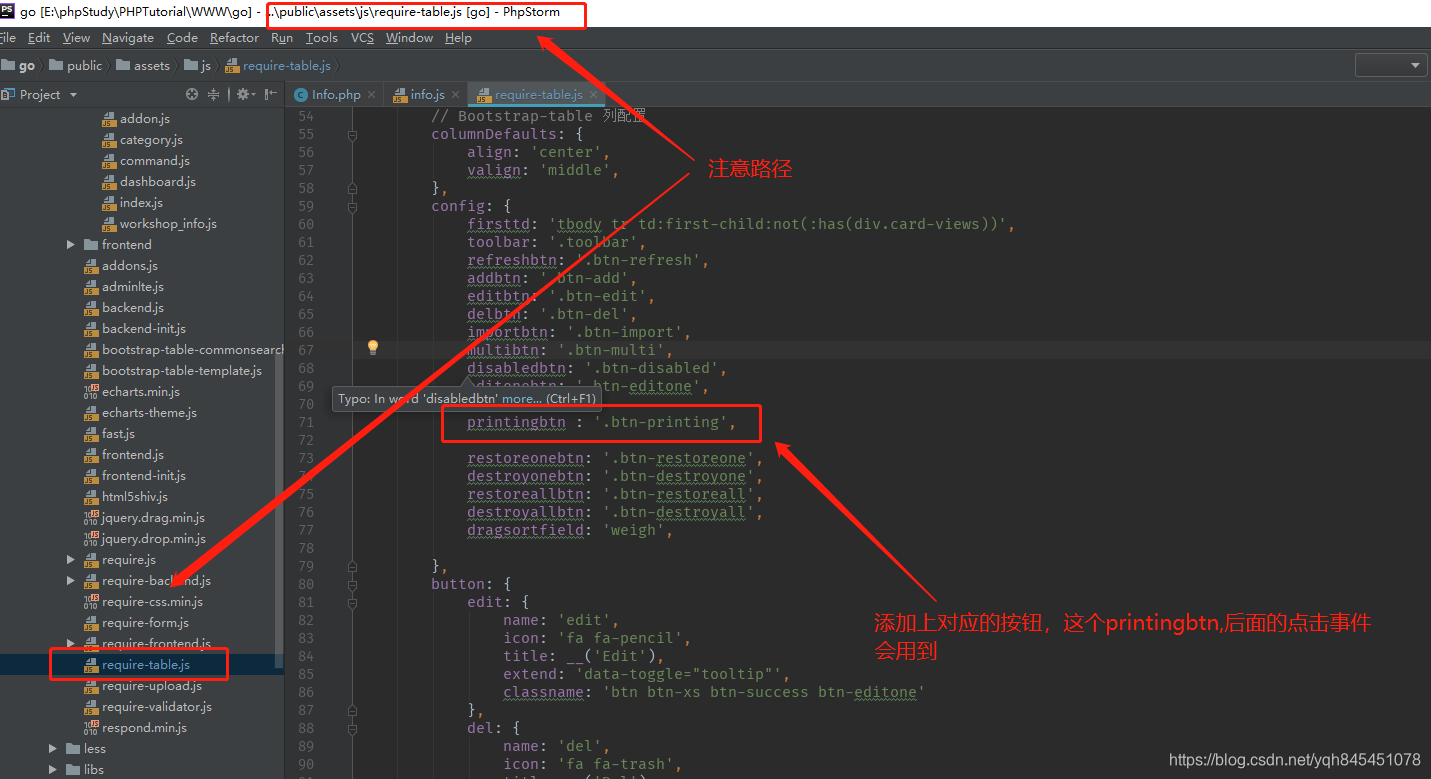Click the Project panel vertical scrollbar
This screenshot has height=779, width=1431.
(x=279, y=400)
